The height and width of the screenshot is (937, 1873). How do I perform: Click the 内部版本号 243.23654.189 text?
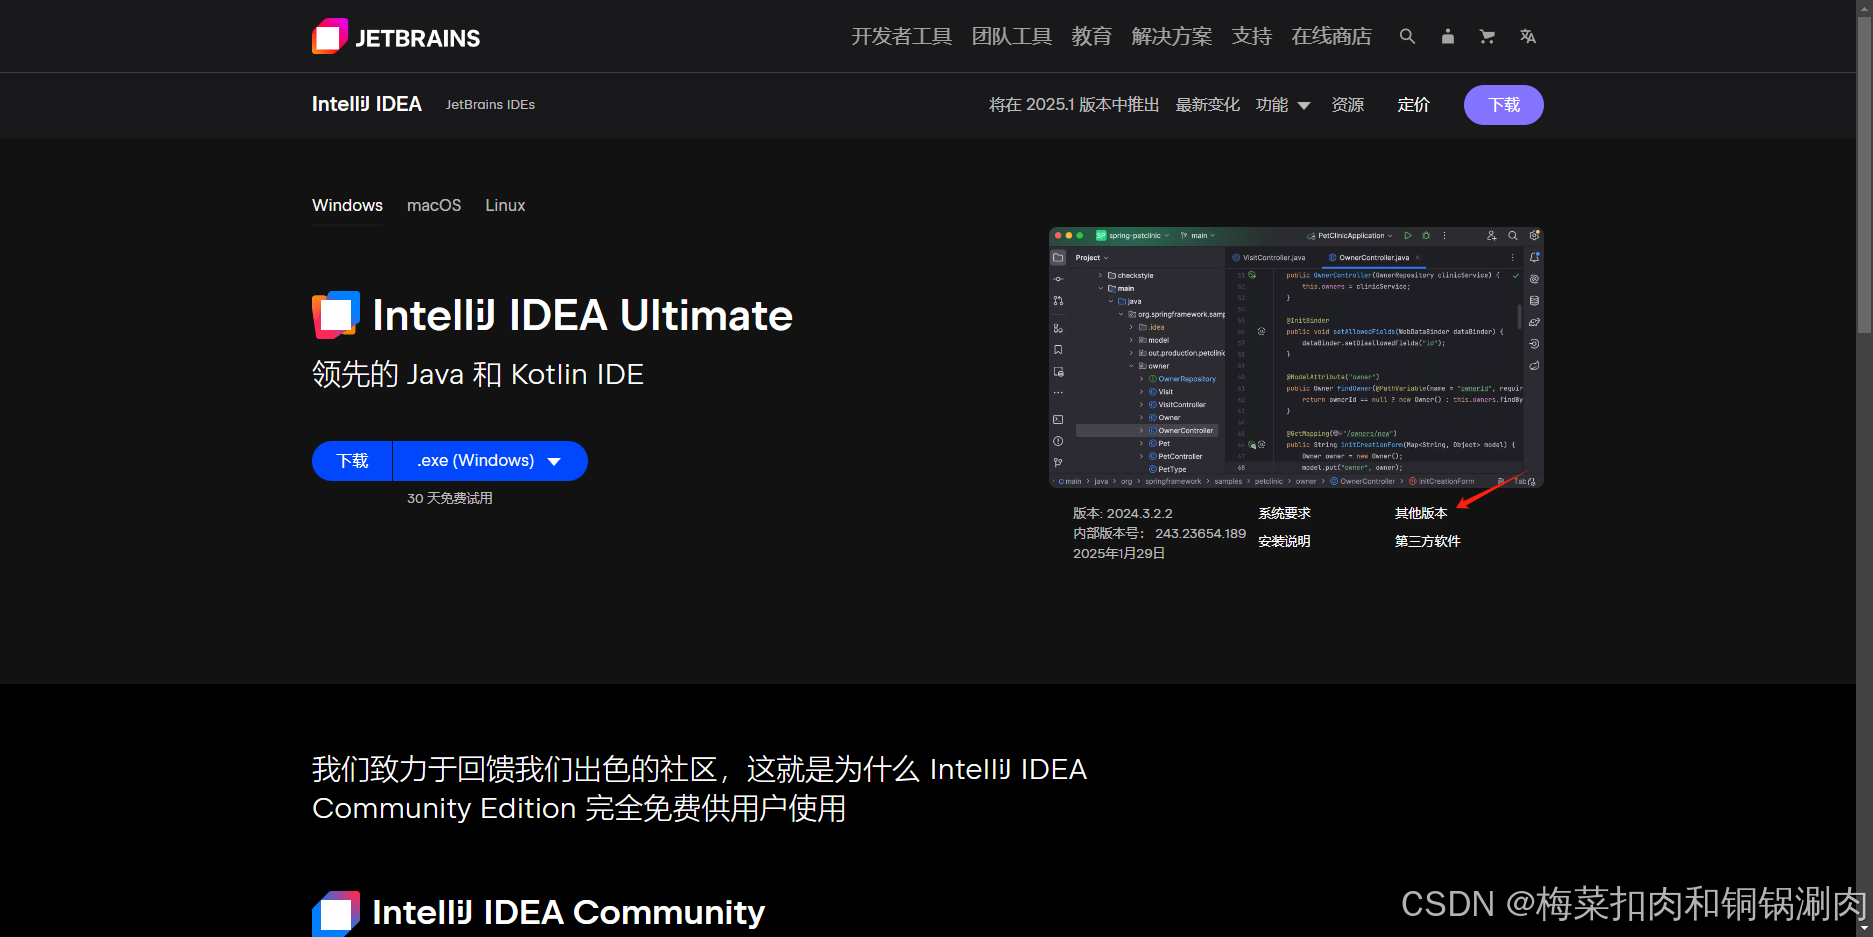1159,533
